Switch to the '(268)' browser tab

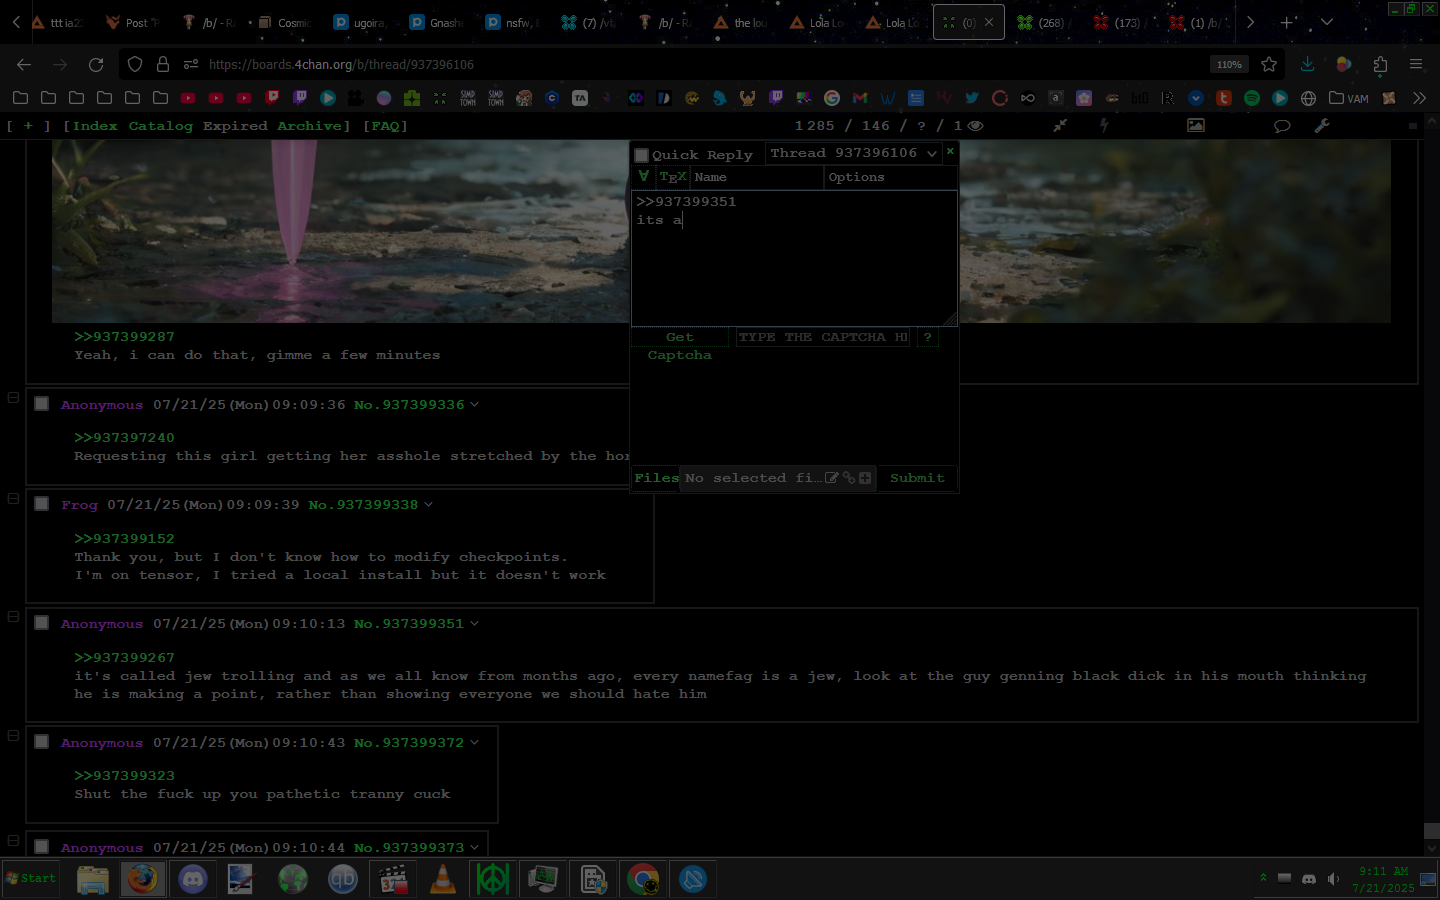coord(1042,22)
